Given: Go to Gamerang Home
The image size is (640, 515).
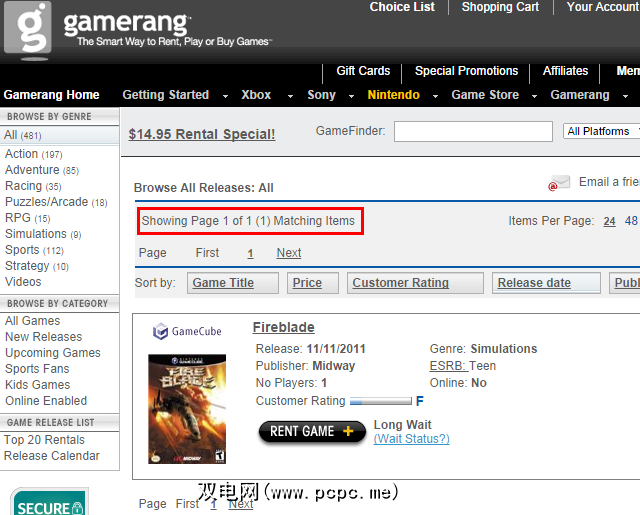Looking at the screenshot, I should point(51,95).
